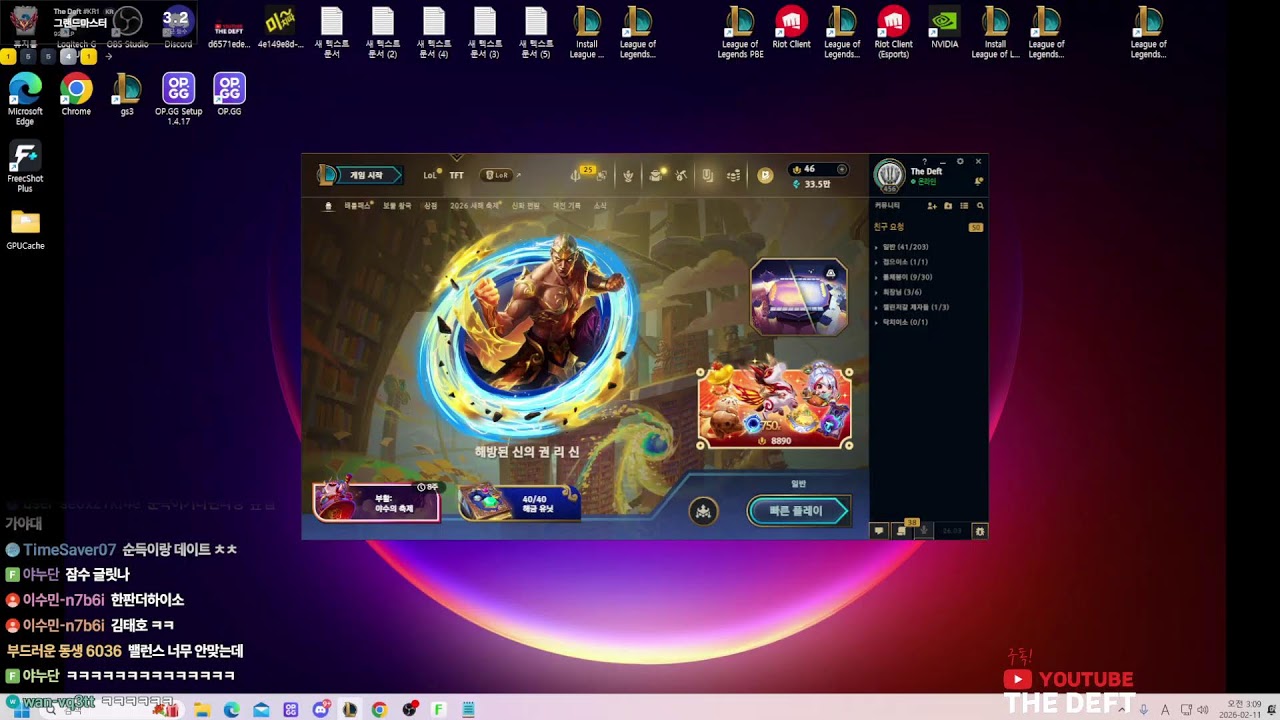Viewport: 1280px width, 720px height.
Task: Open the Add Folder icon in Social
Action: click(948, 206)
